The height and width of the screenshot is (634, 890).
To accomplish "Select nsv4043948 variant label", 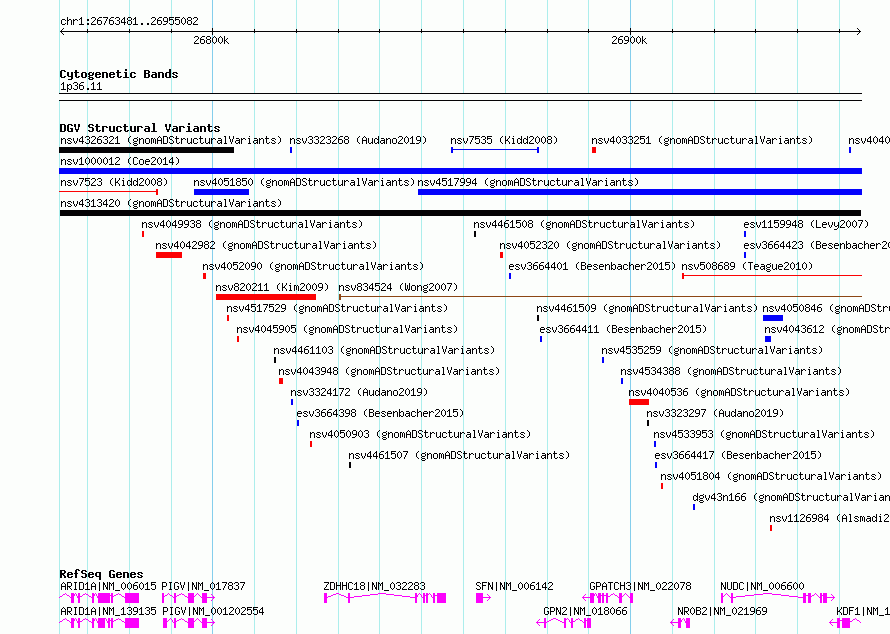I will pyautogui.click(x=389, y=371).
